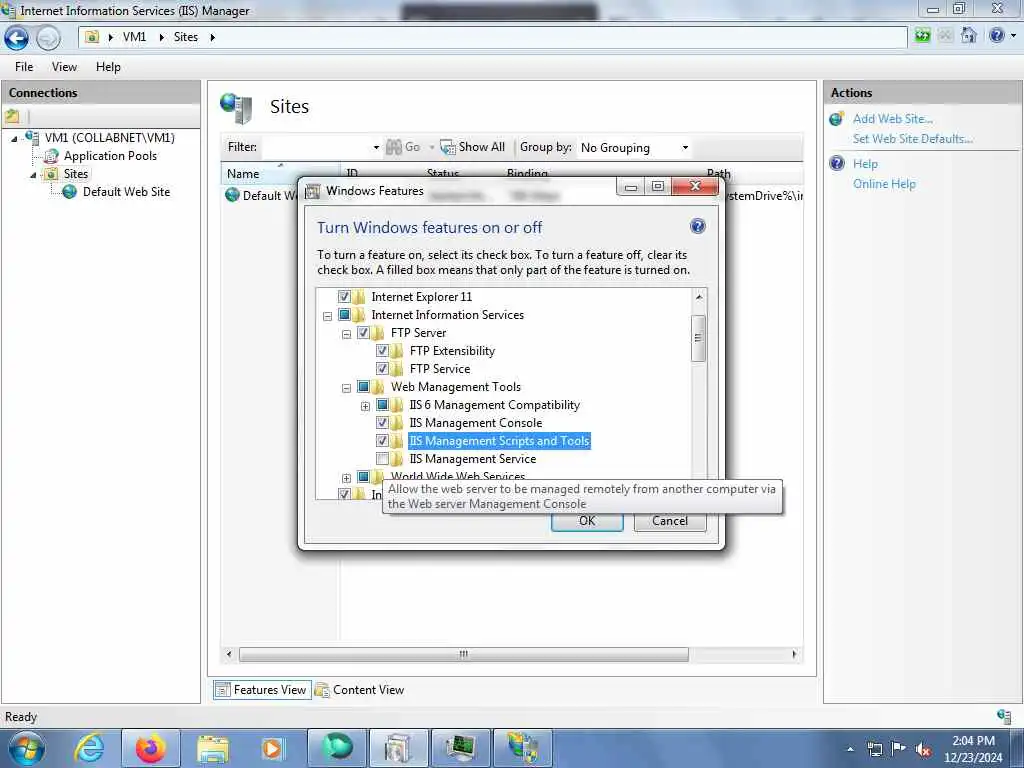Select the IIS Management Scripts and Tools row
Screen dimensions: 1024x768
point(500,441)
